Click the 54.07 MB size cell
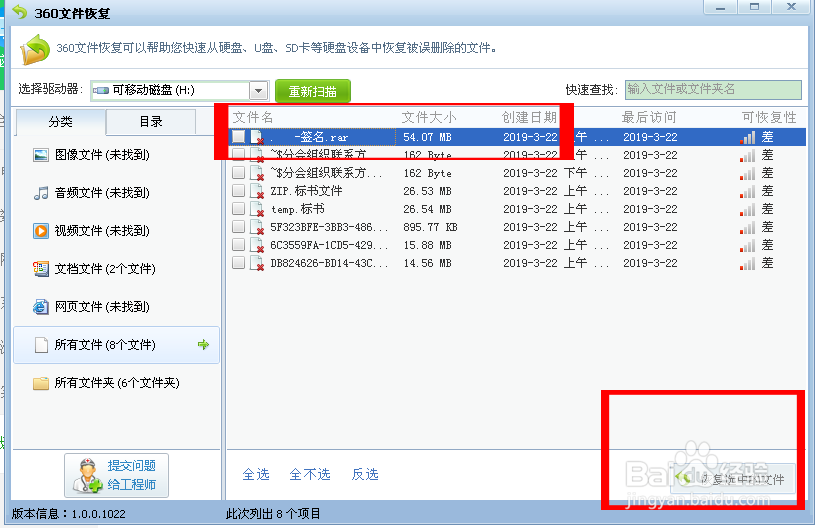The image size is (815, 528). [427, 138]
